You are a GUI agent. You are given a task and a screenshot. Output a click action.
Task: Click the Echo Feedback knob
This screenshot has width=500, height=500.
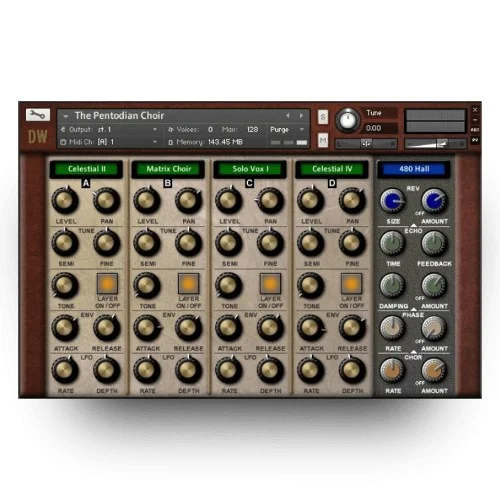point(434,243)
